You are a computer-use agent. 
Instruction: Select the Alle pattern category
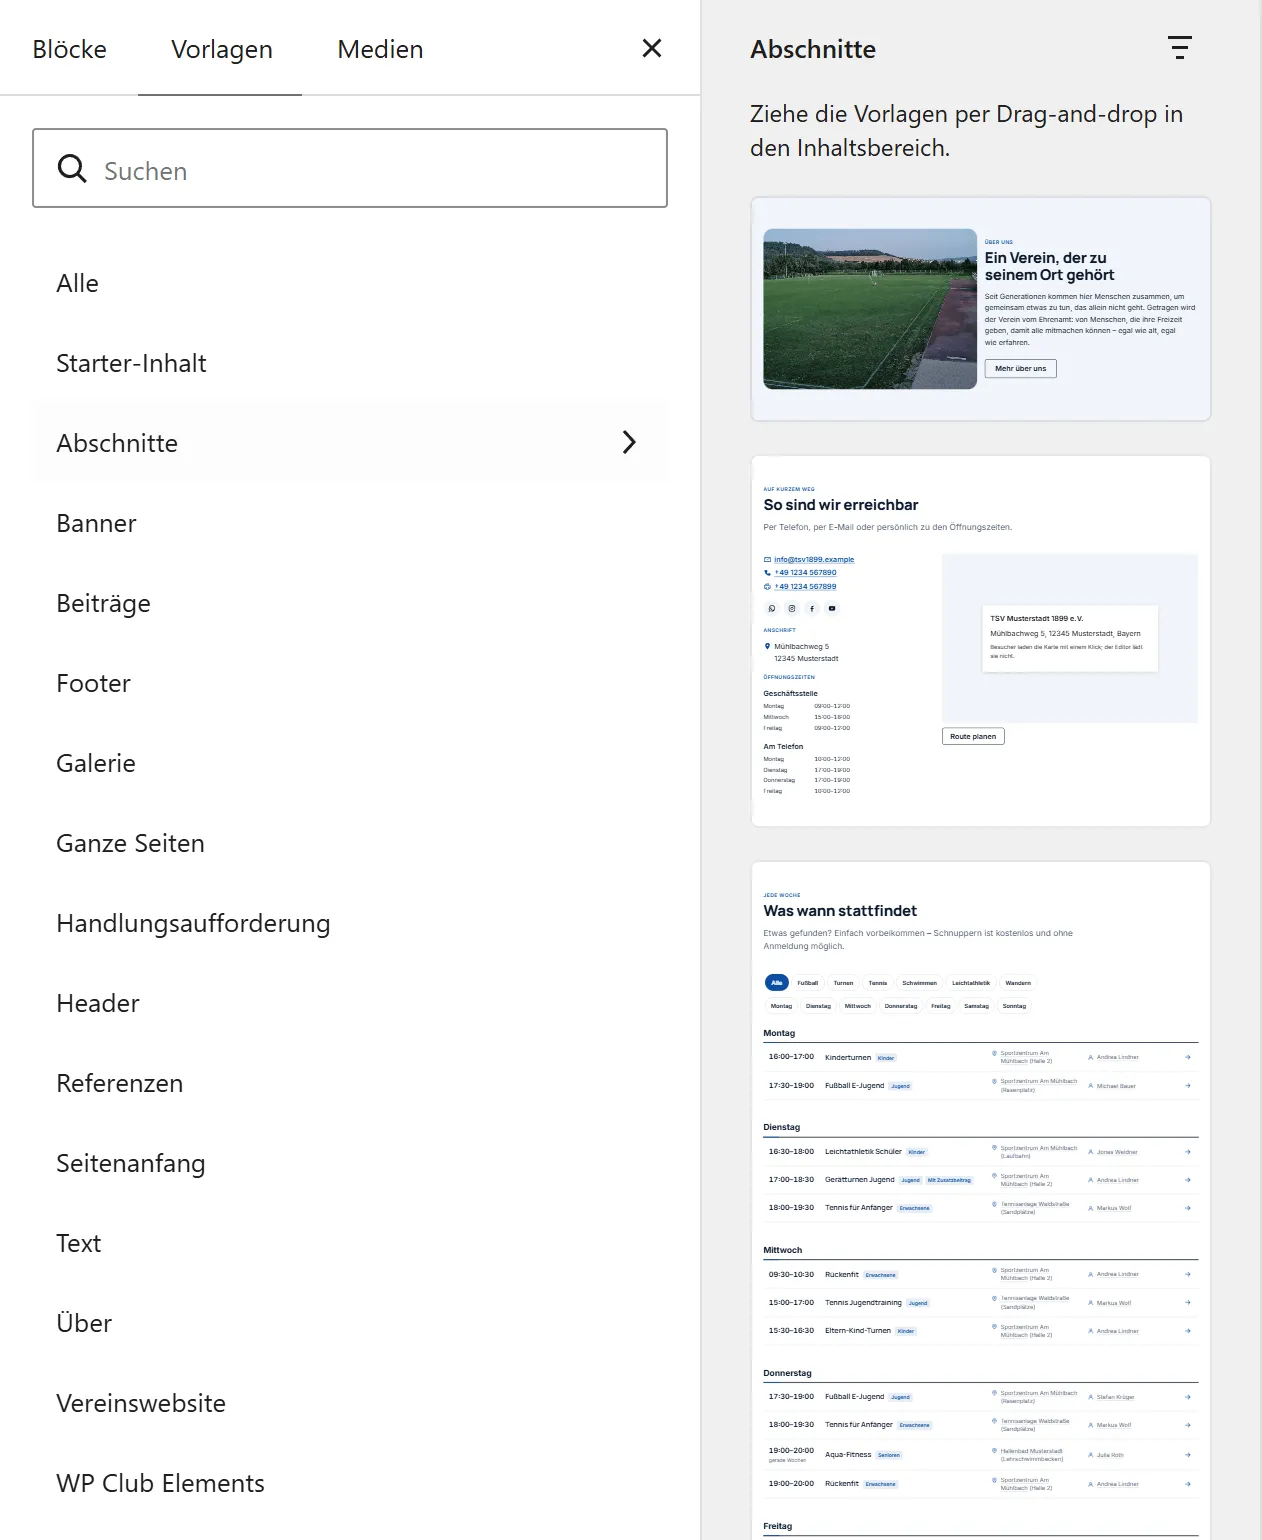coord(350,283)
